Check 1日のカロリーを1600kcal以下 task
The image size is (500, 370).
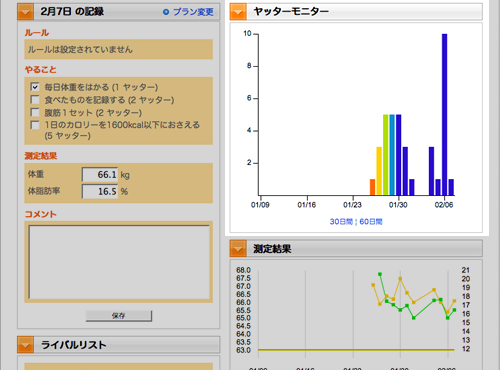(x=35, y=125)
